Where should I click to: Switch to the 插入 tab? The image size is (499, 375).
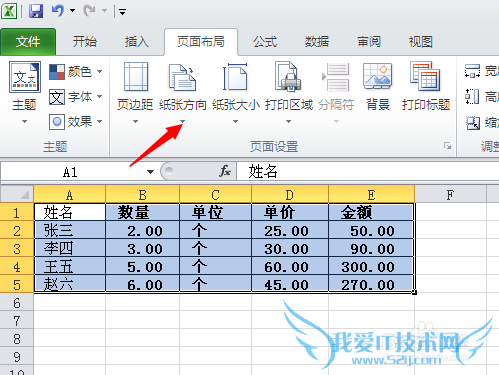137,42
